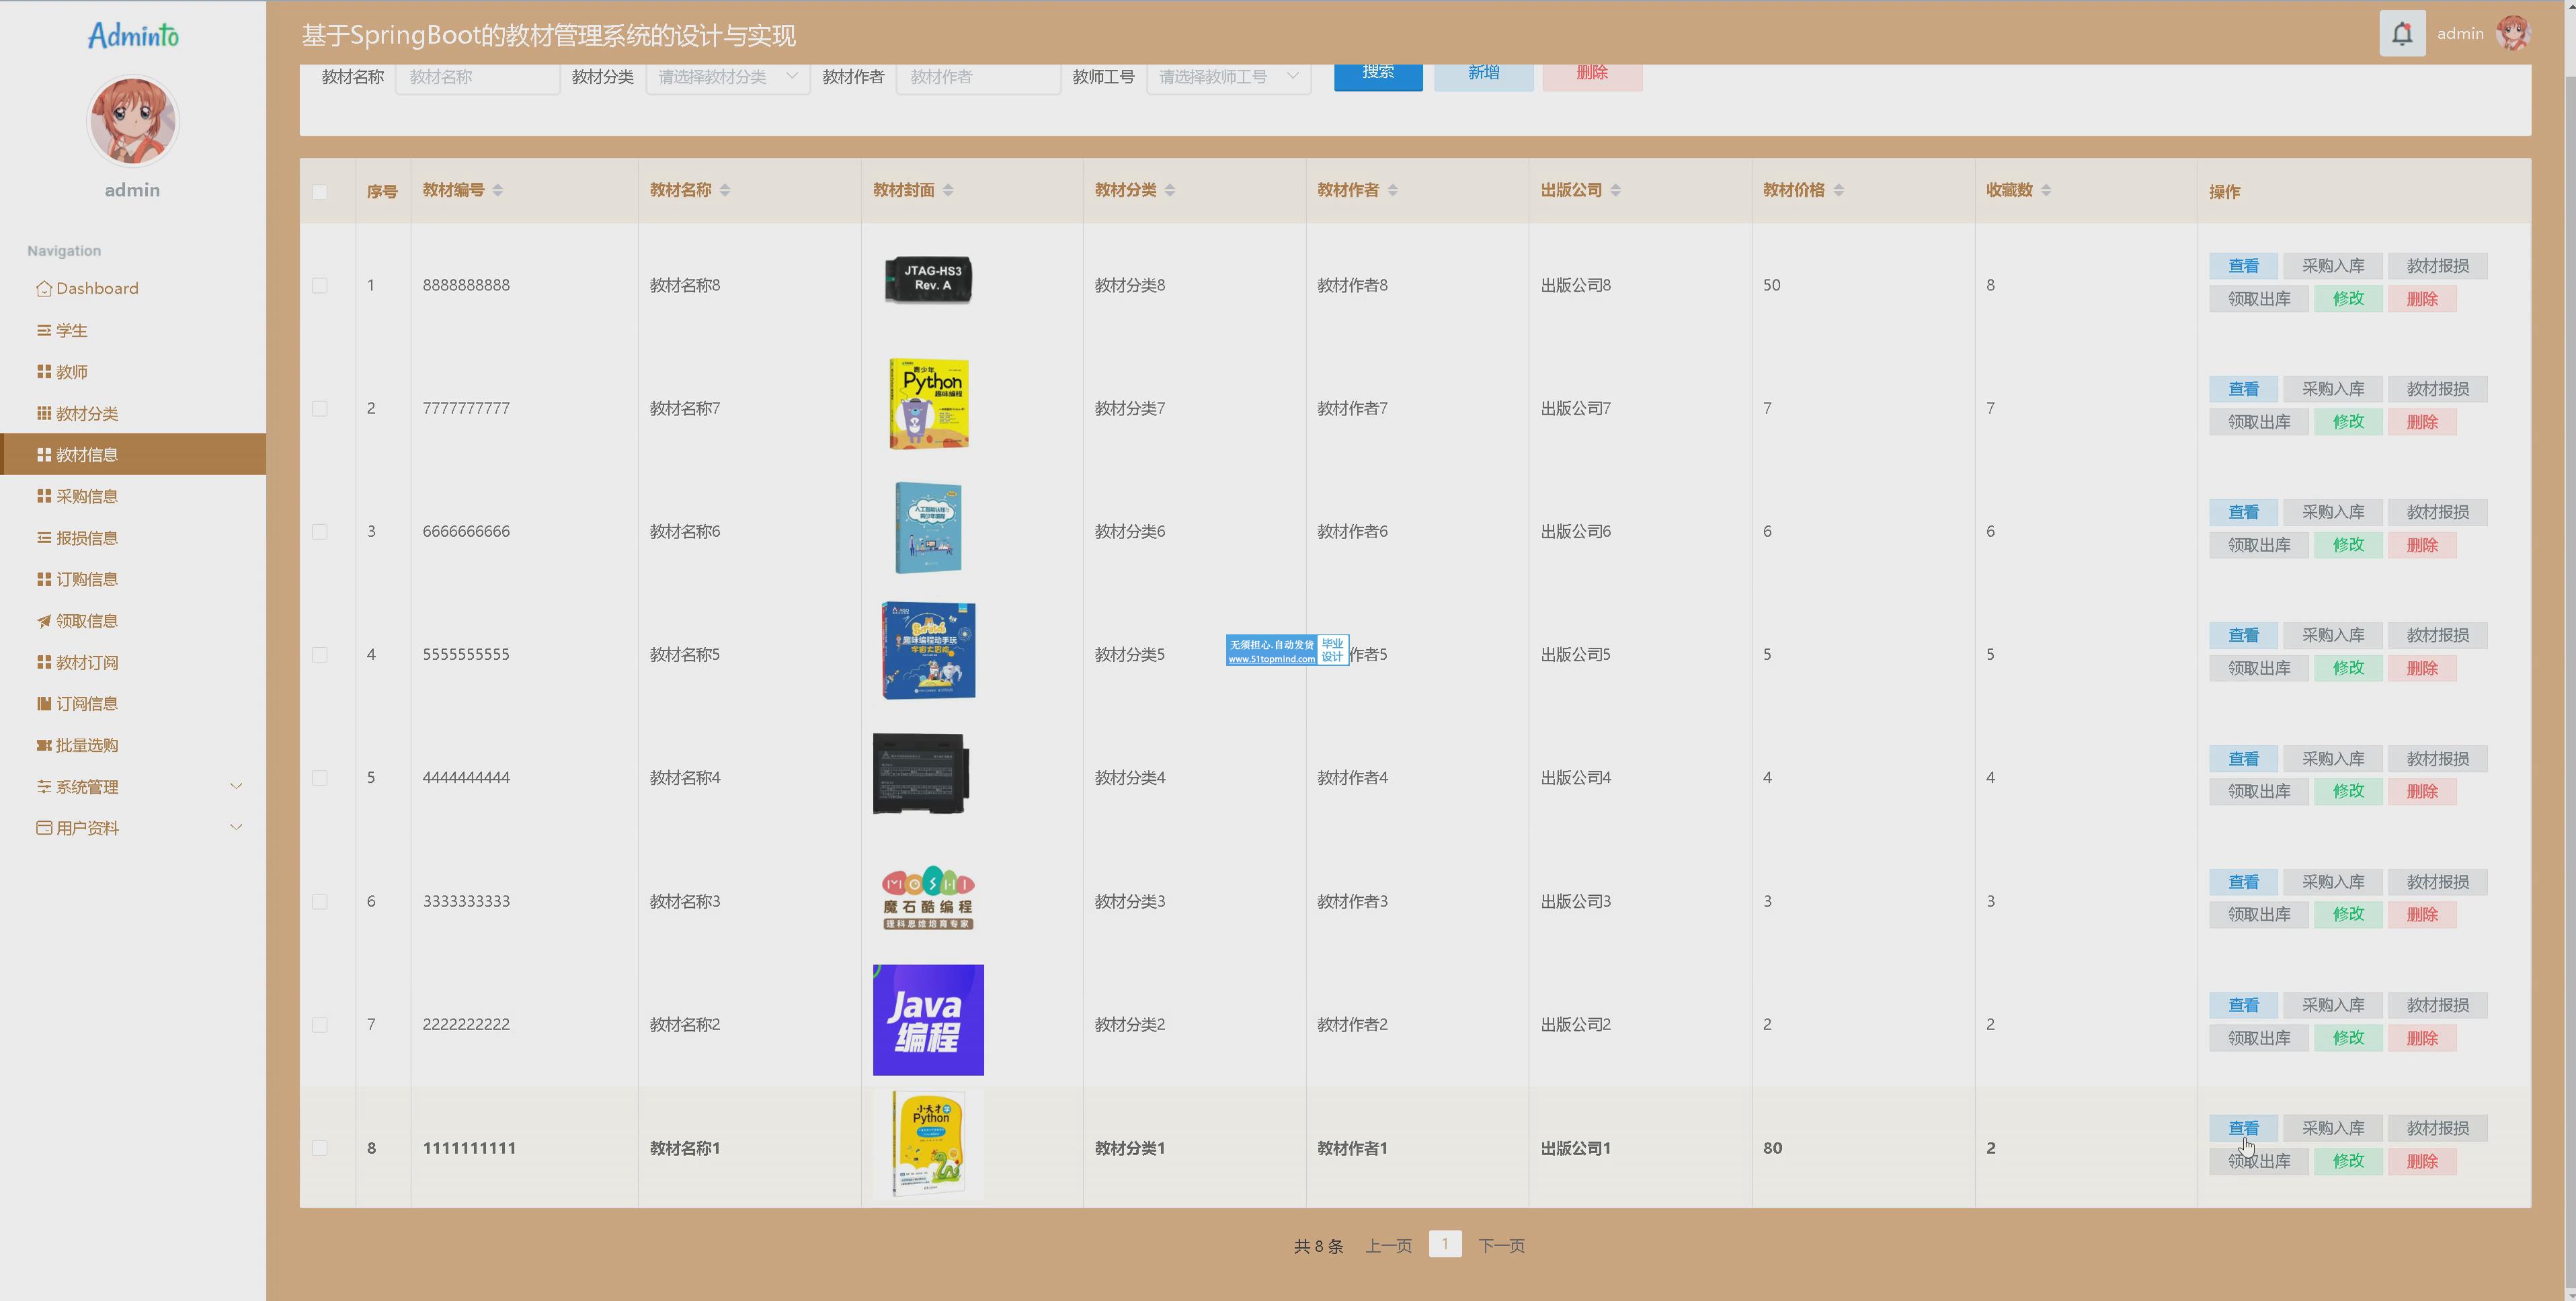Select checkbox for row 教材名称2

tap(320, 1025)
